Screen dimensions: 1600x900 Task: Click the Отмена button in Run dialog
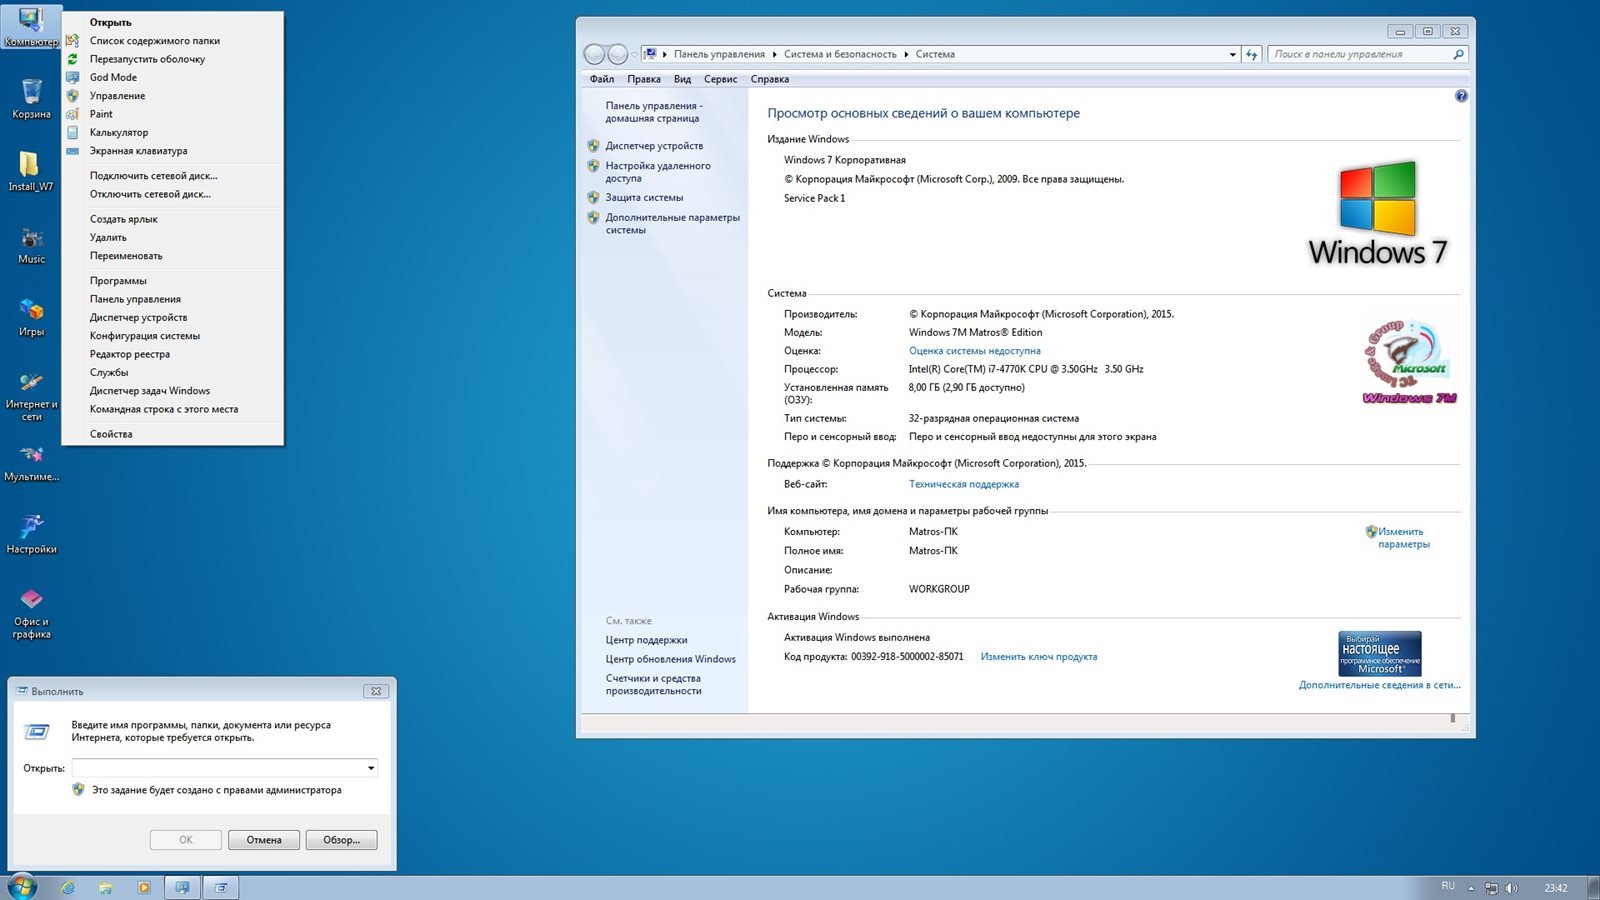(x=264, y=840)
